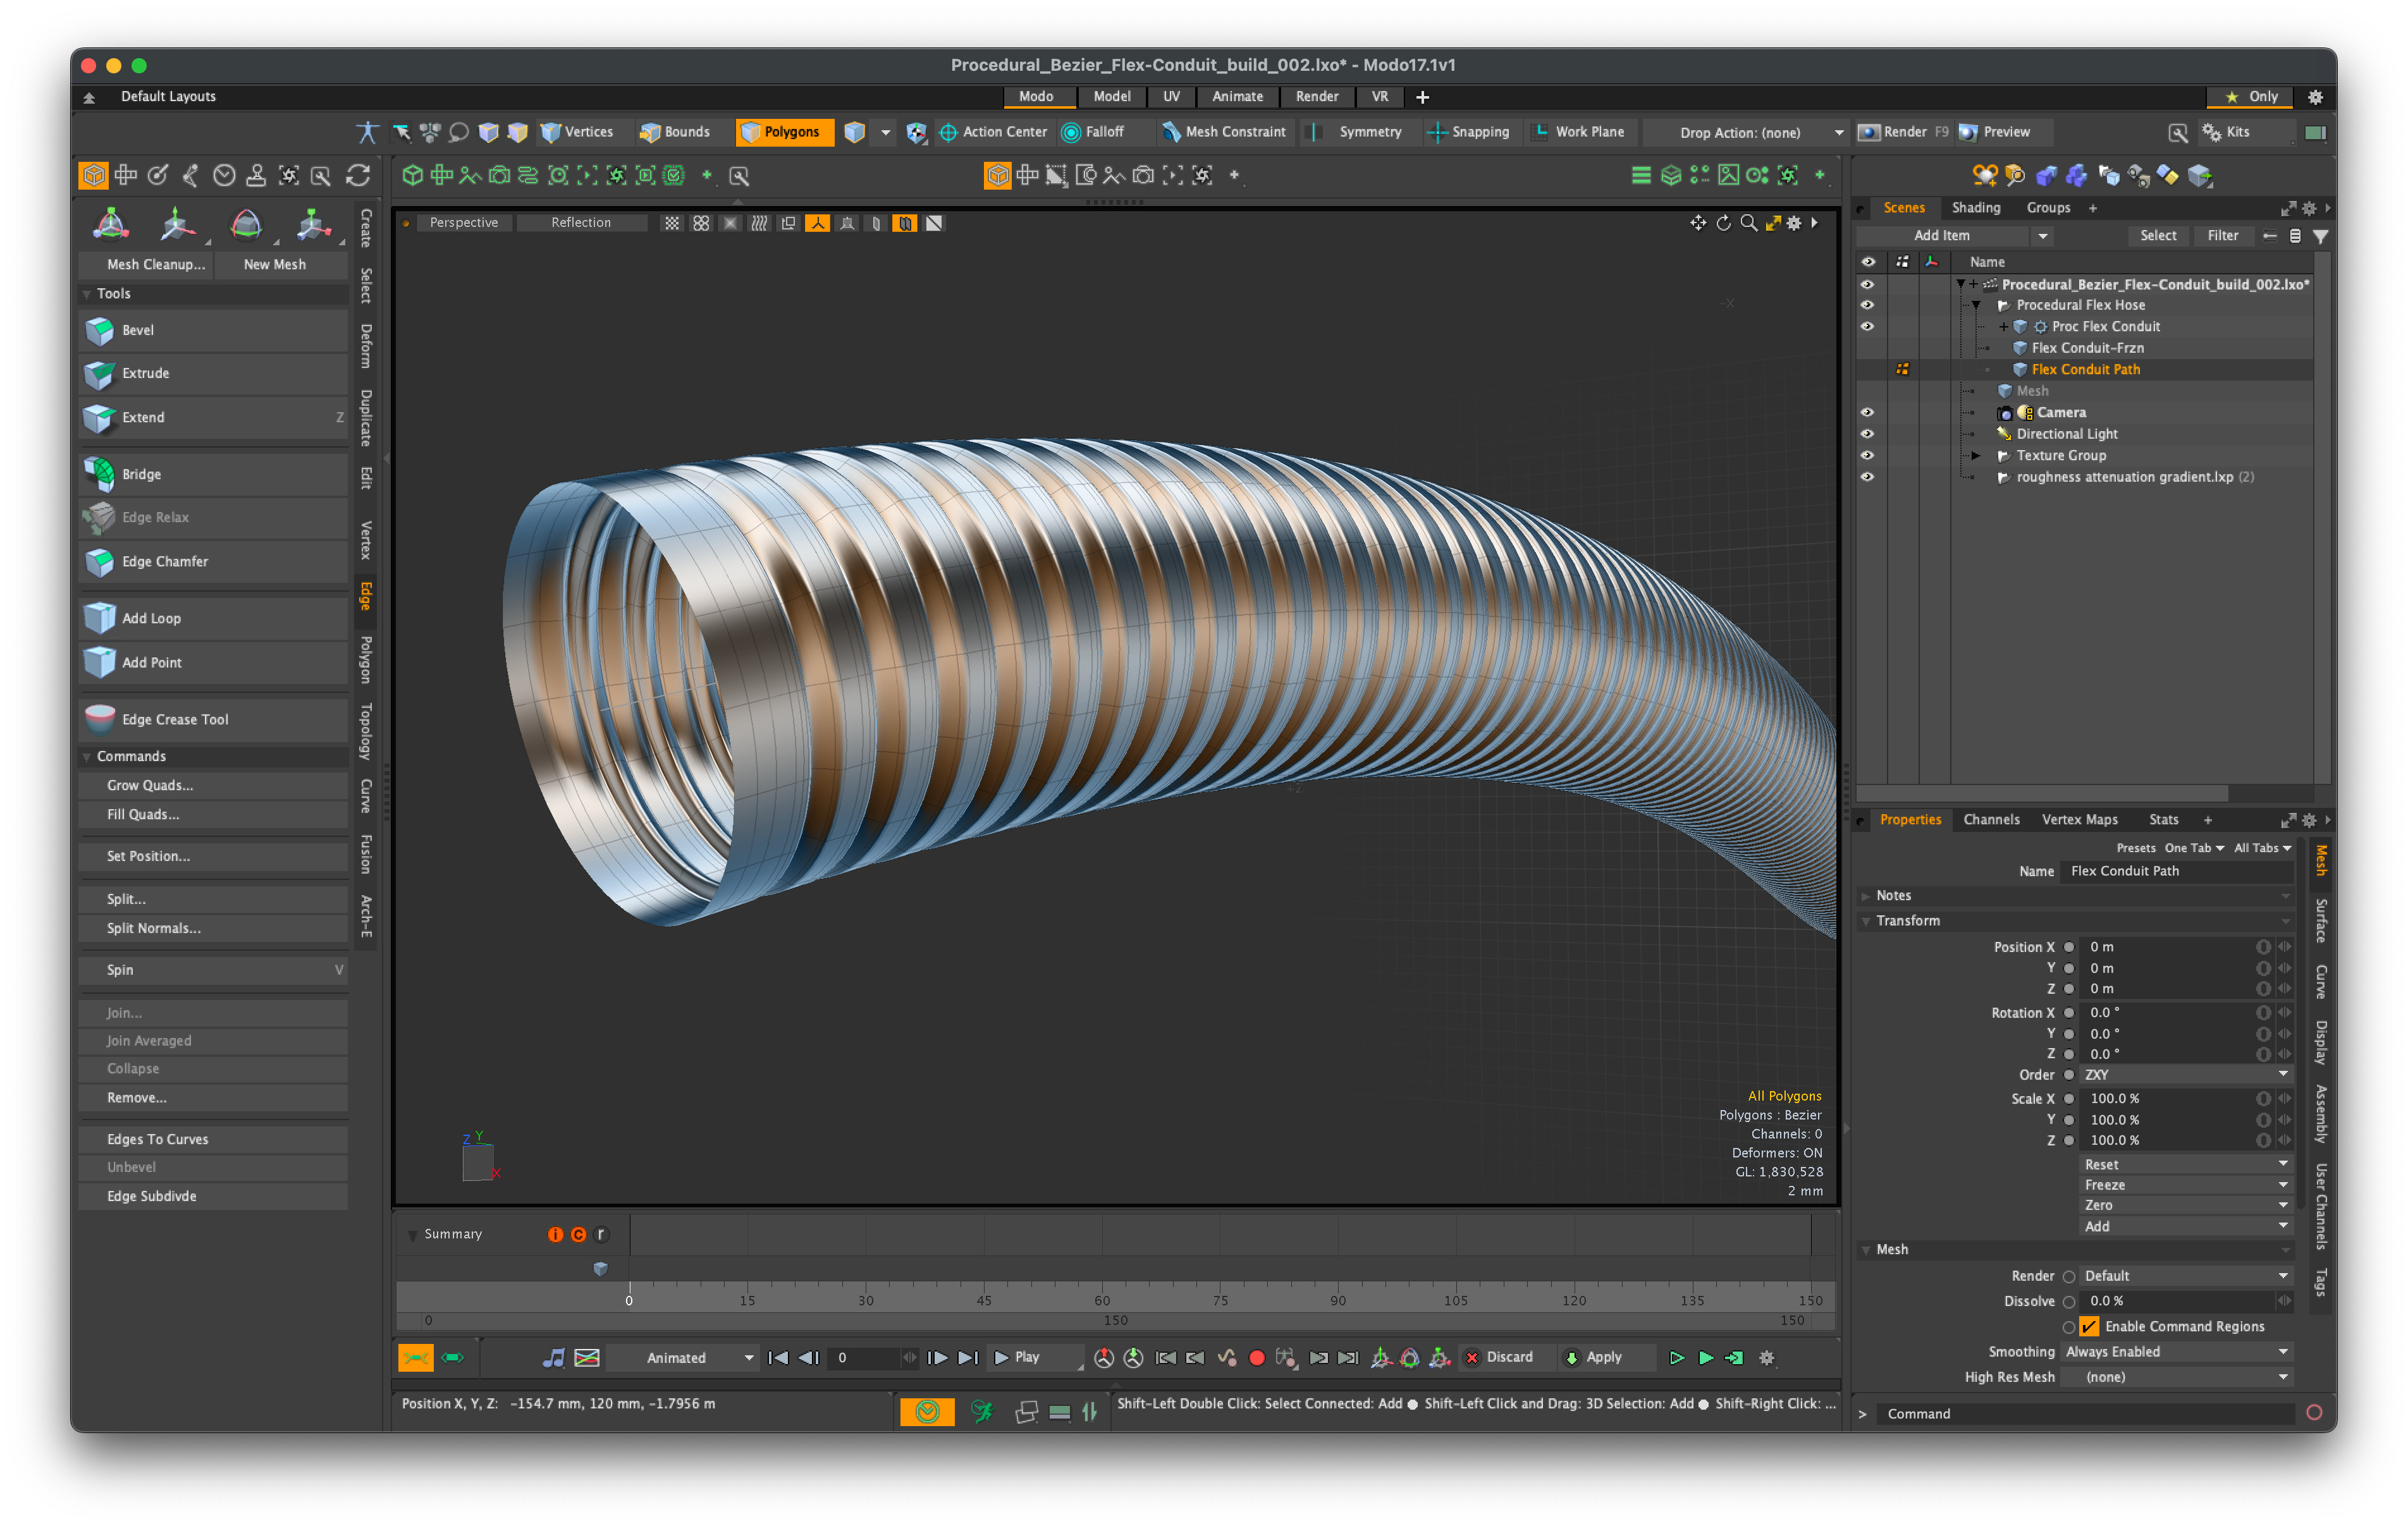Screen dimensions: 2408x1526
Task: Click the Command input field
Action: click(2086, 1414)
